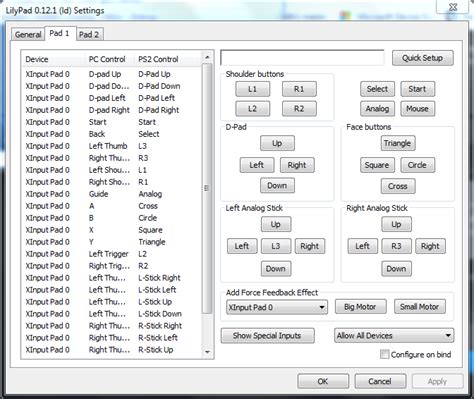The width and height of the screenshot is (474, 399).
Task: Click the bindings list scroll up arrow
Action: coord(207,57)
